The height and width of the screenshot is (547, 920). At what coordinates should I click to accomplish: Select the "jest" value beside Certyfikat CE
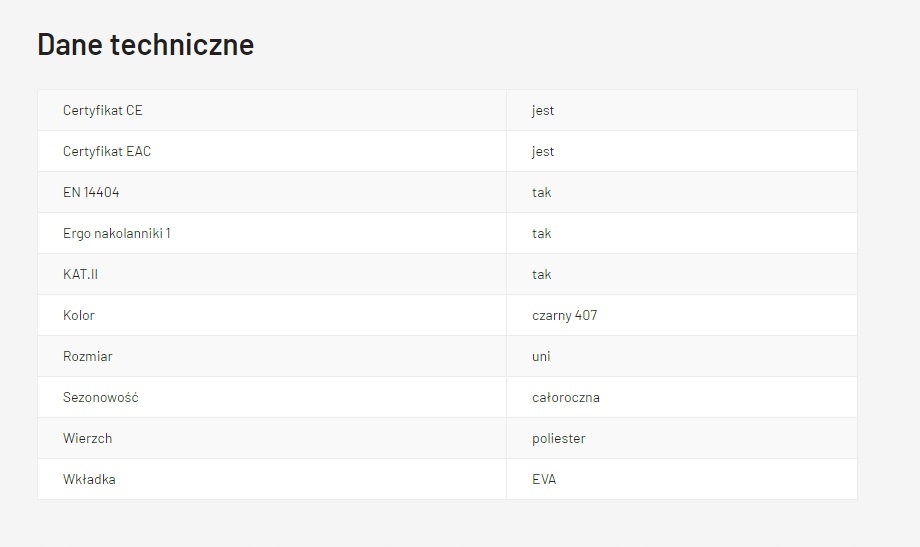[543, 110]
